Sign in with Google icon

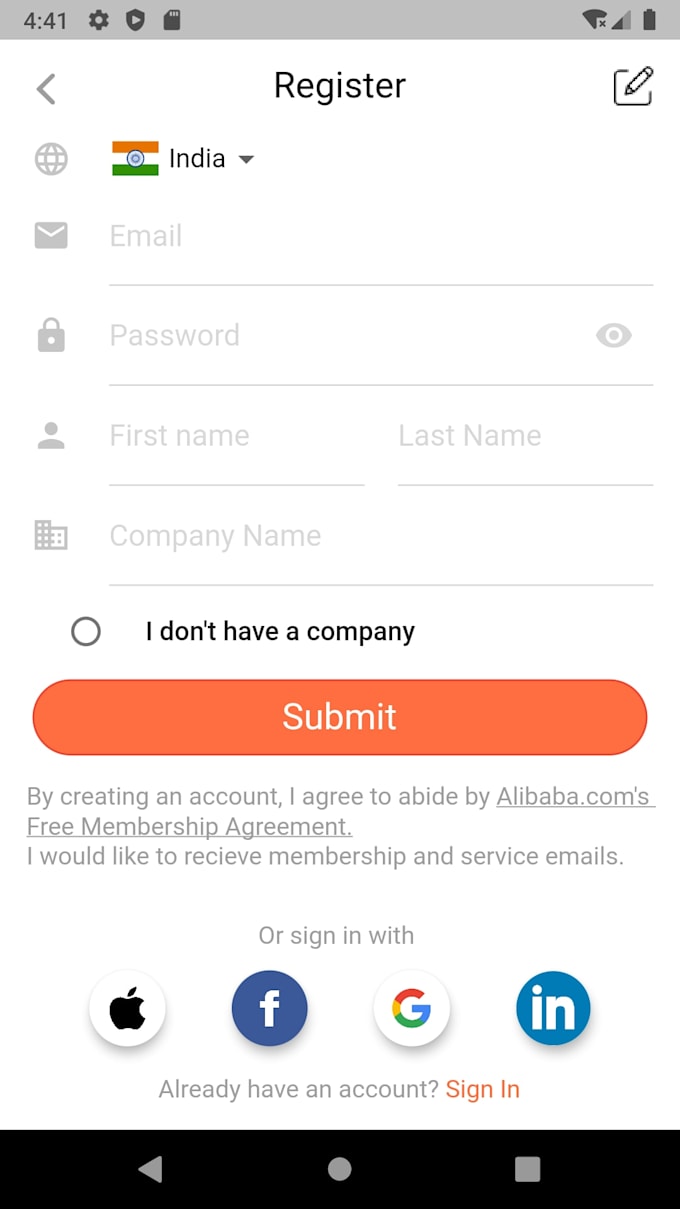pyautogui.click(x=411, y=1009)
